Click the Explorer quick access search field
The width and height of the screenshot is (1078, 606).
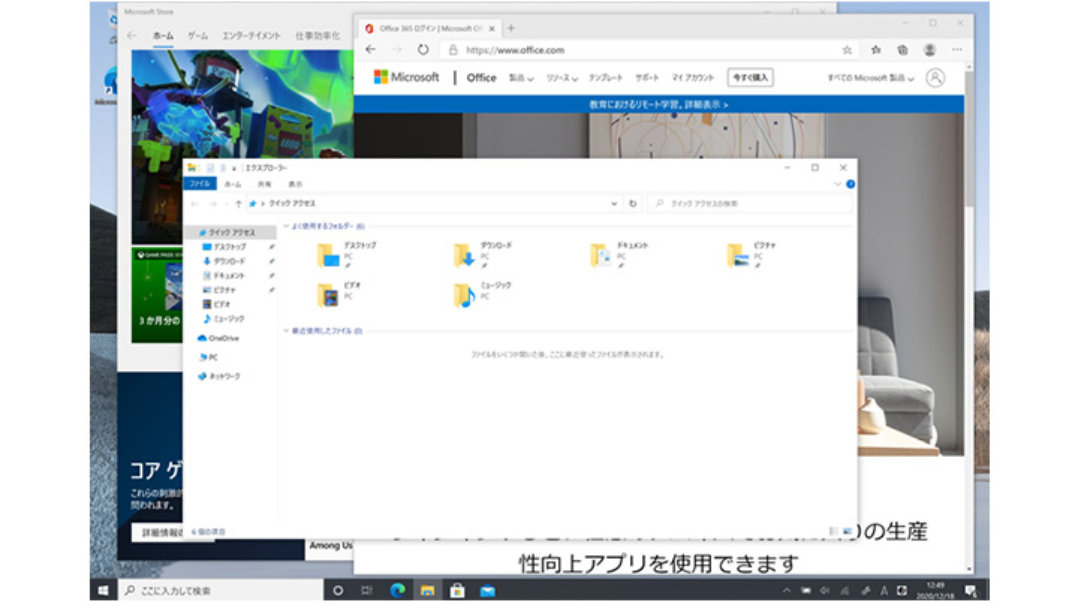(749, 204)
